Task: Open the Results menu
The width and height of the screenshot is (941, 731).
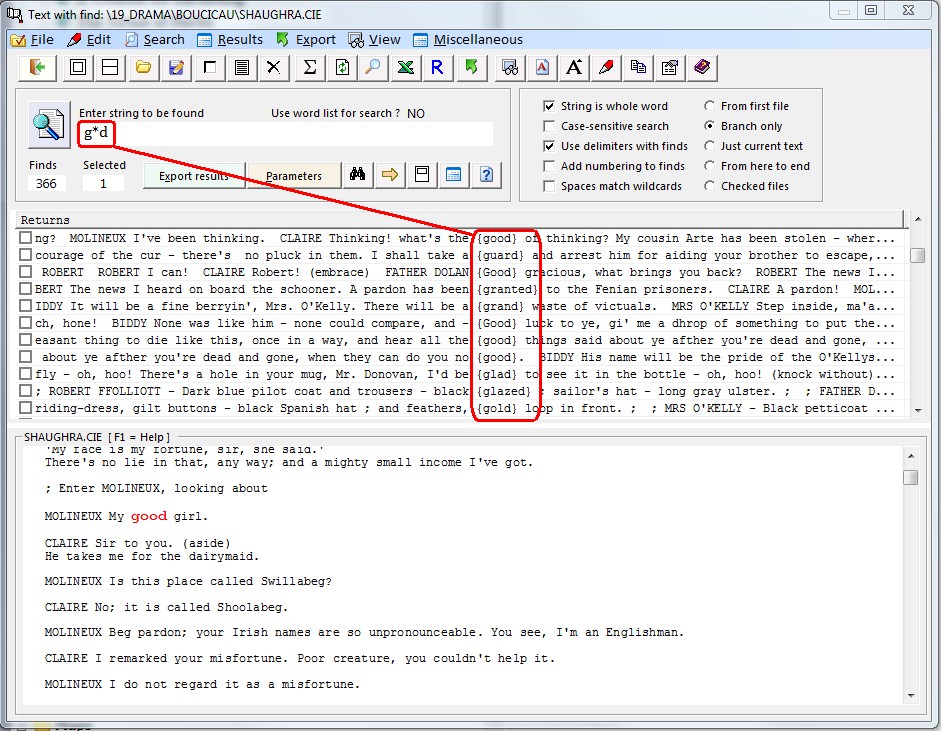Action: pos(230,40)
